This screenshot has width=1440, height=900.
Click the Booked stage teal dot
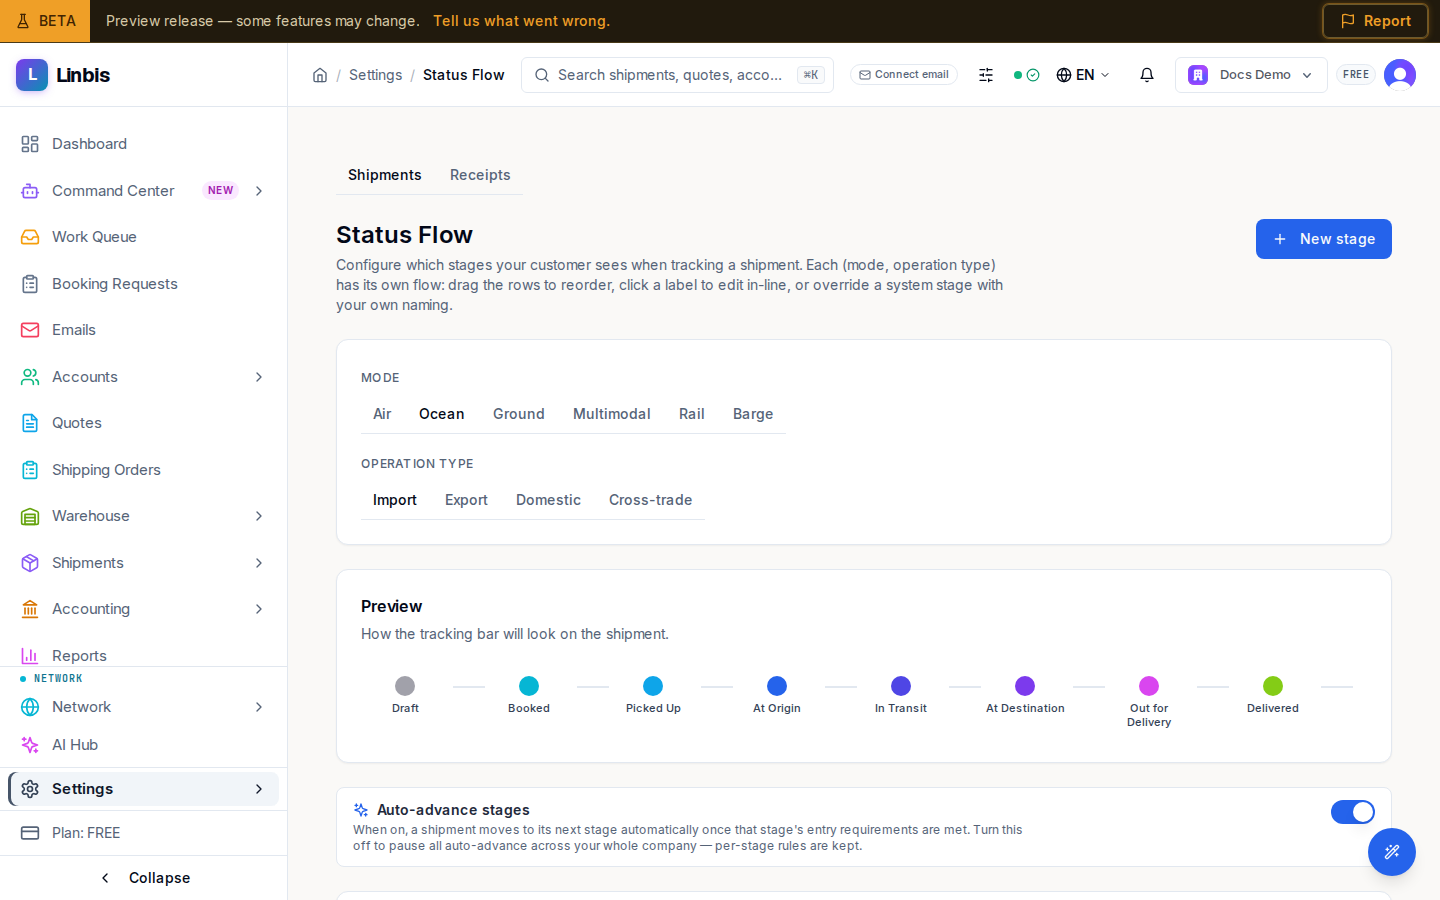tap(529, 686)
